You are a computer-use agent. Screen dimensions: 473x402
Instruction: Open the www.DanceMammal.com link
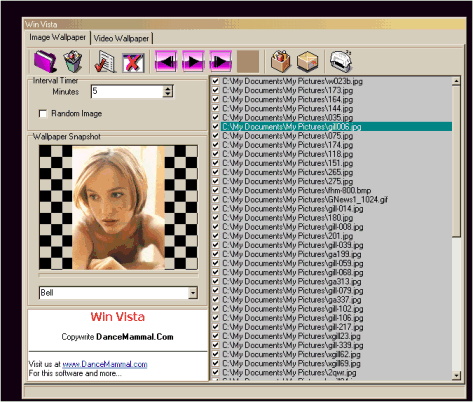(105, 364)
